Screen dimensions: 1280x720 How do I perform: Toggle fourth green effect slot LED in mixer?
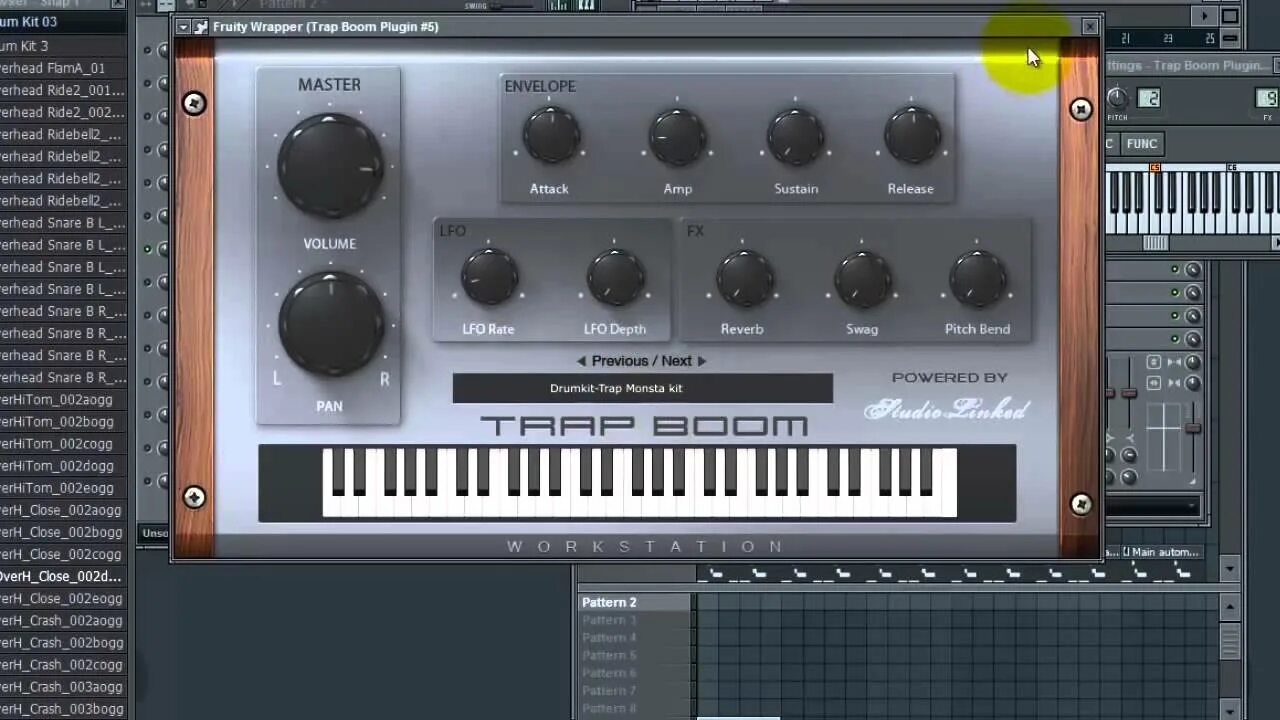[1175, 339]
